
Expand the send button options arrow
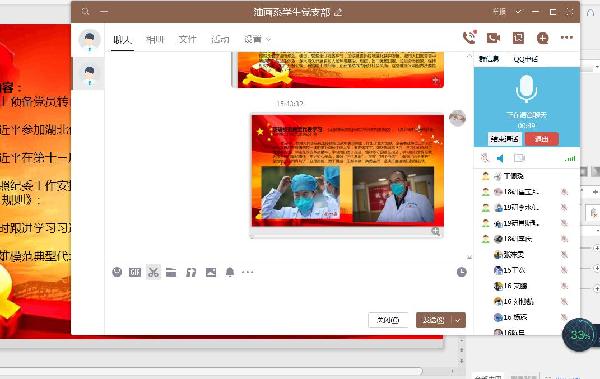tap(458, 320)
